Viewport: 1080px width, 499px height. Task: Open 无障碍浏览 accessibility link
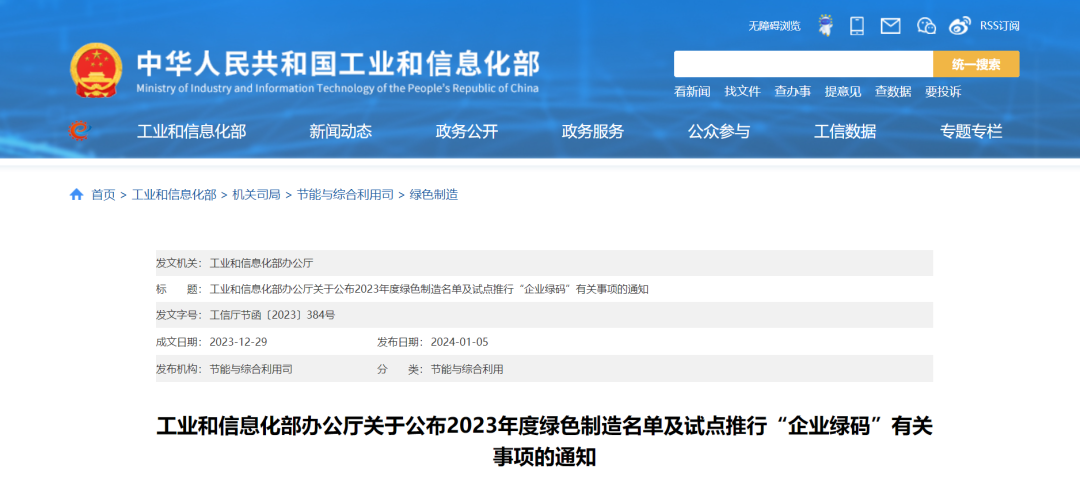click(774, 26)
